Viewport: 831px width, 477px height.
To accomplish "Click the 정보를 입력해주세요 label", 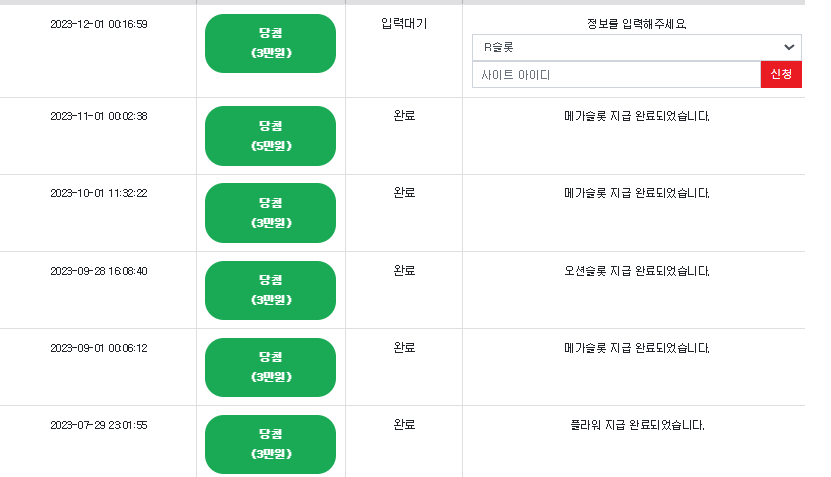I will pos(636,24).
